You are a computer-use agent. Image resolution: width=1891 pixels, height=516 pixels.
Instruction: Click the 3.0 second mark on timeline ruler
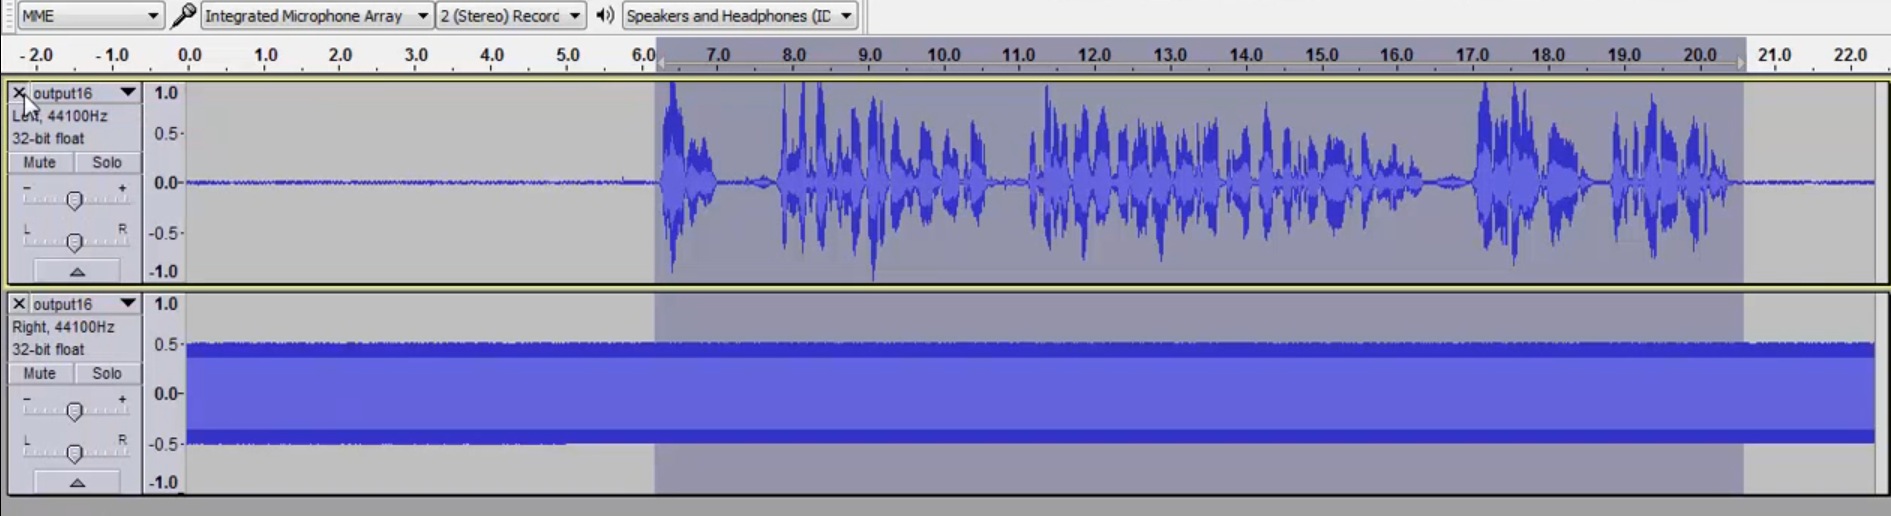(416, 56)
